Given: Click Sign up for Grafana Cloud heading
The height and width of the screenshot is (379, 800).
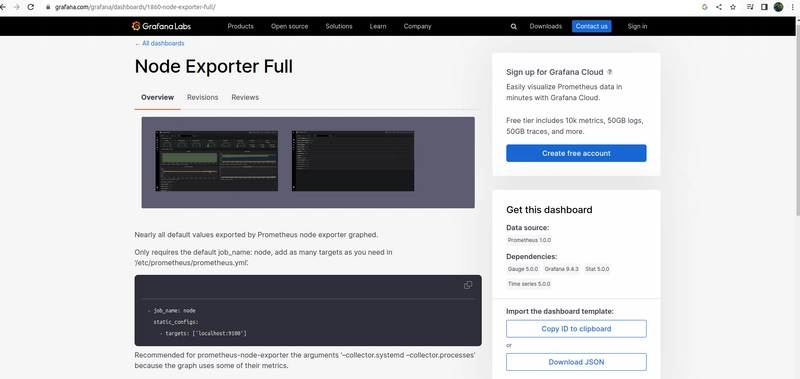Looking at the screenshot, I should (x=555, y=72).
